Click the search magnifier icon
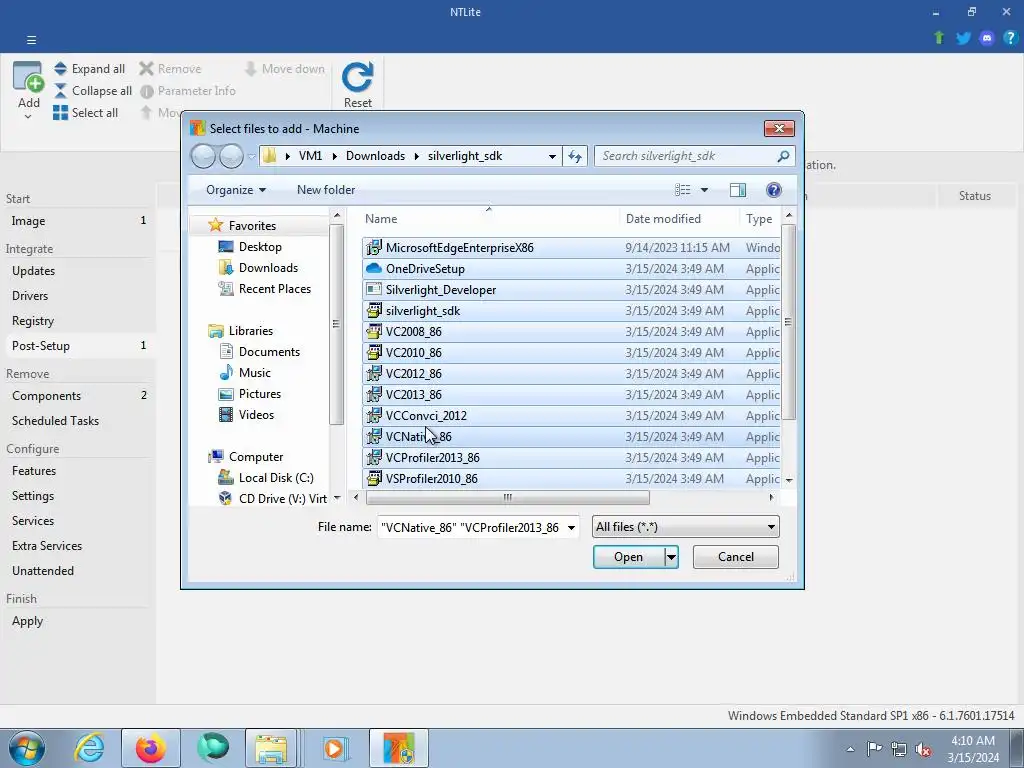This screenshot has height=768, width=1024. click(x=783, y=156)
